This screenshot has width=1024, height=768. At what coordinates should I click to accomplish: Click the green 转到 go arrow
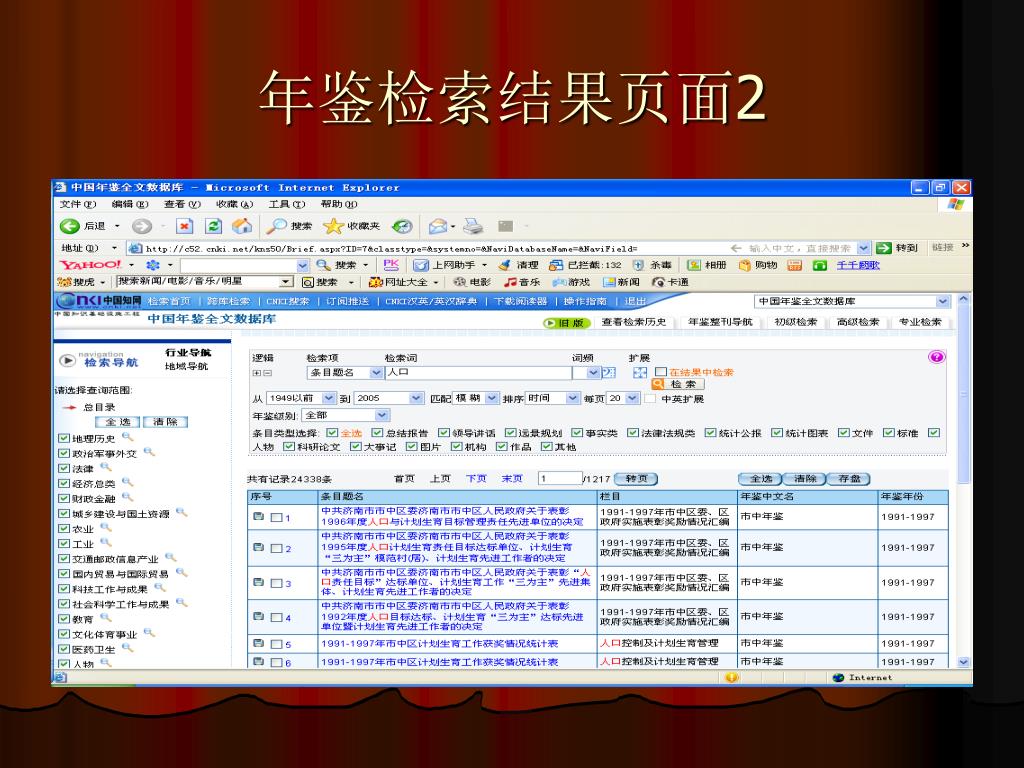tap(884, 248)
